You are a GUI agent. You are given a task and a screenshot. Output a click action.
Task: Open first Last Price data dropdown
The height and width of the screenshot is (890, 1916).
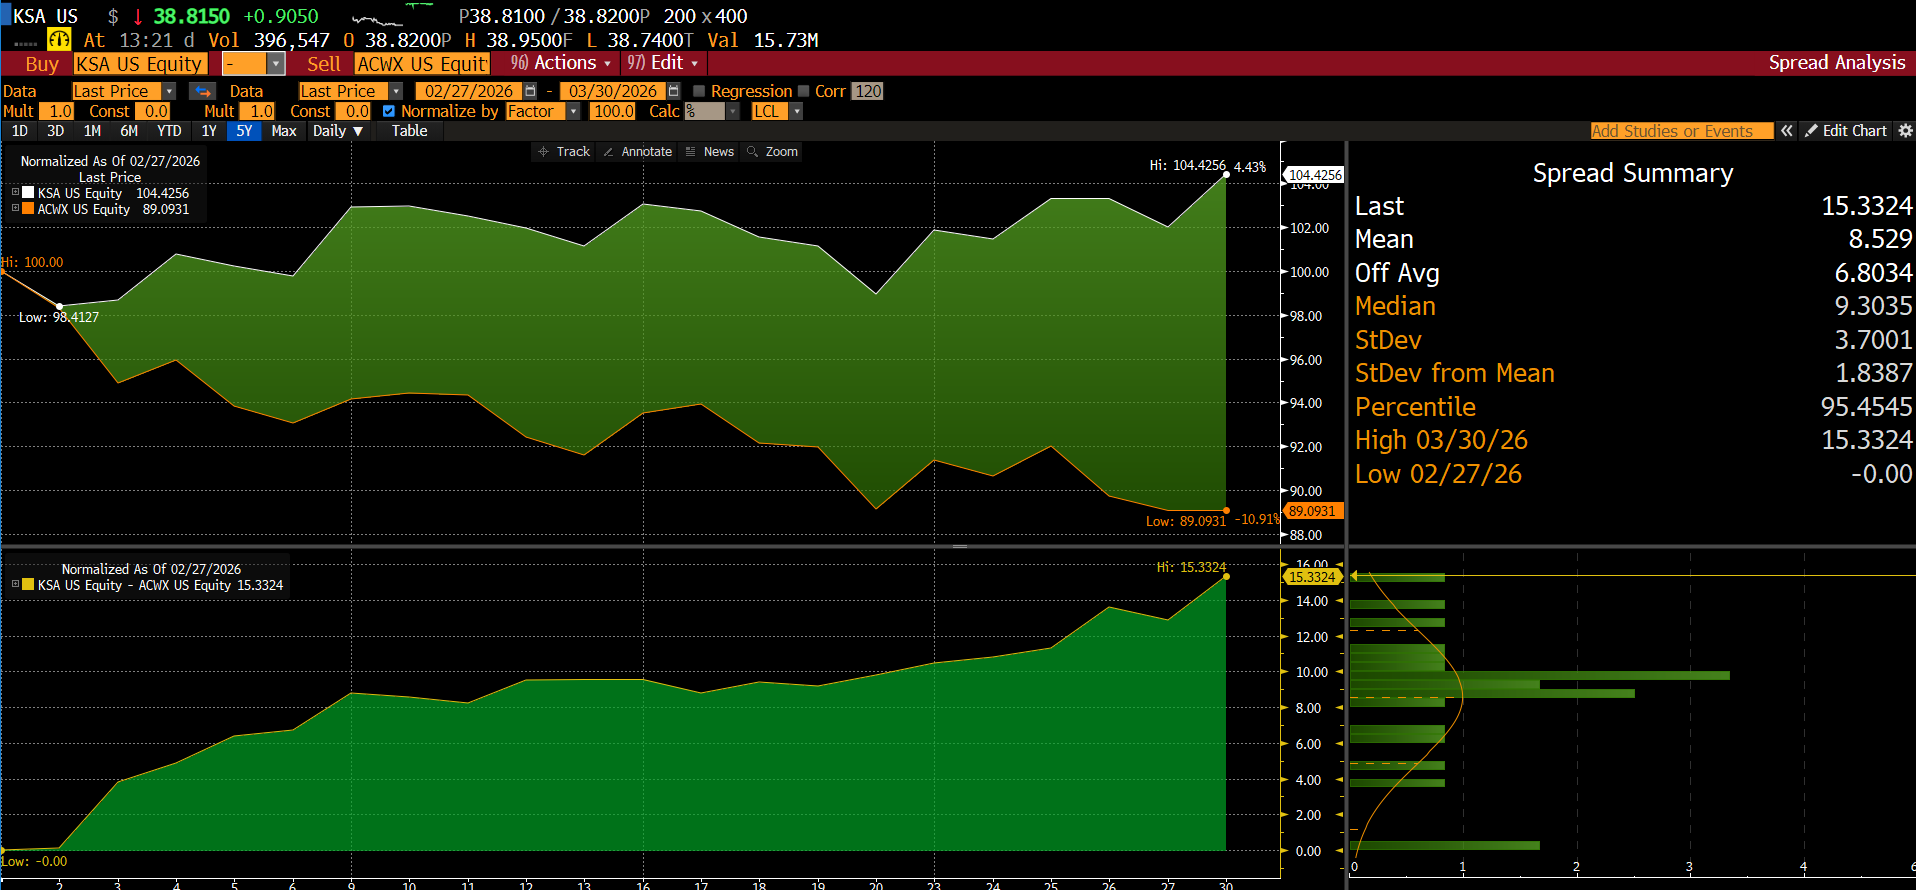pos(169,91)
